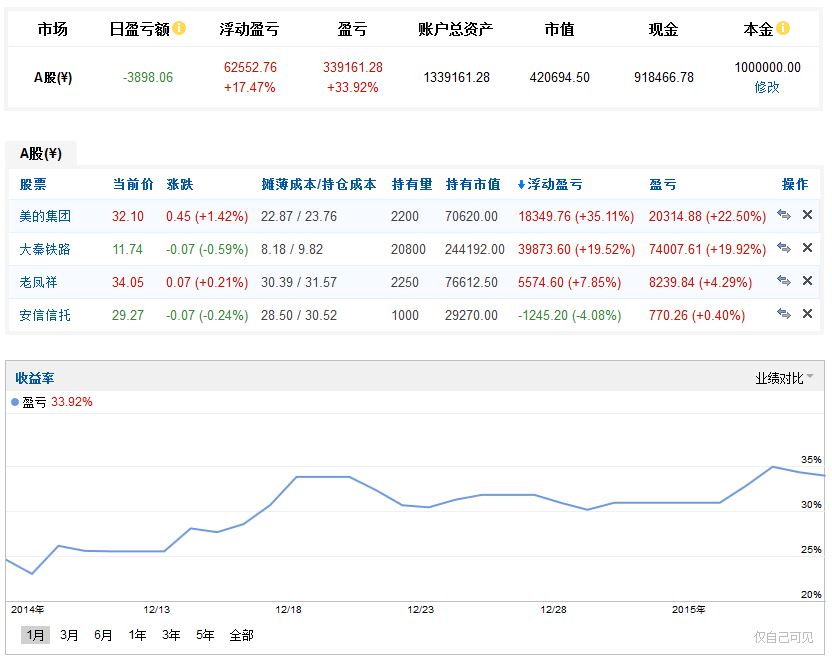Click the trade arrows icon for 老凤祥

(x=784, y=281)
